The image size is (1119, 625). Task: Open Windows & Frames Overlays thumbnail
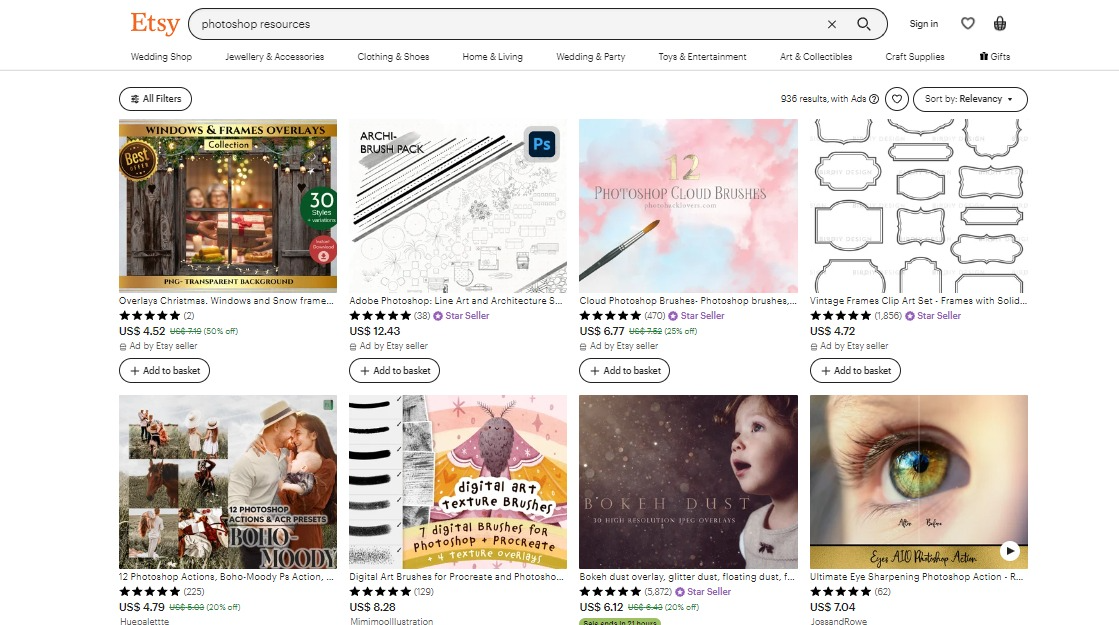click(228, 205)
